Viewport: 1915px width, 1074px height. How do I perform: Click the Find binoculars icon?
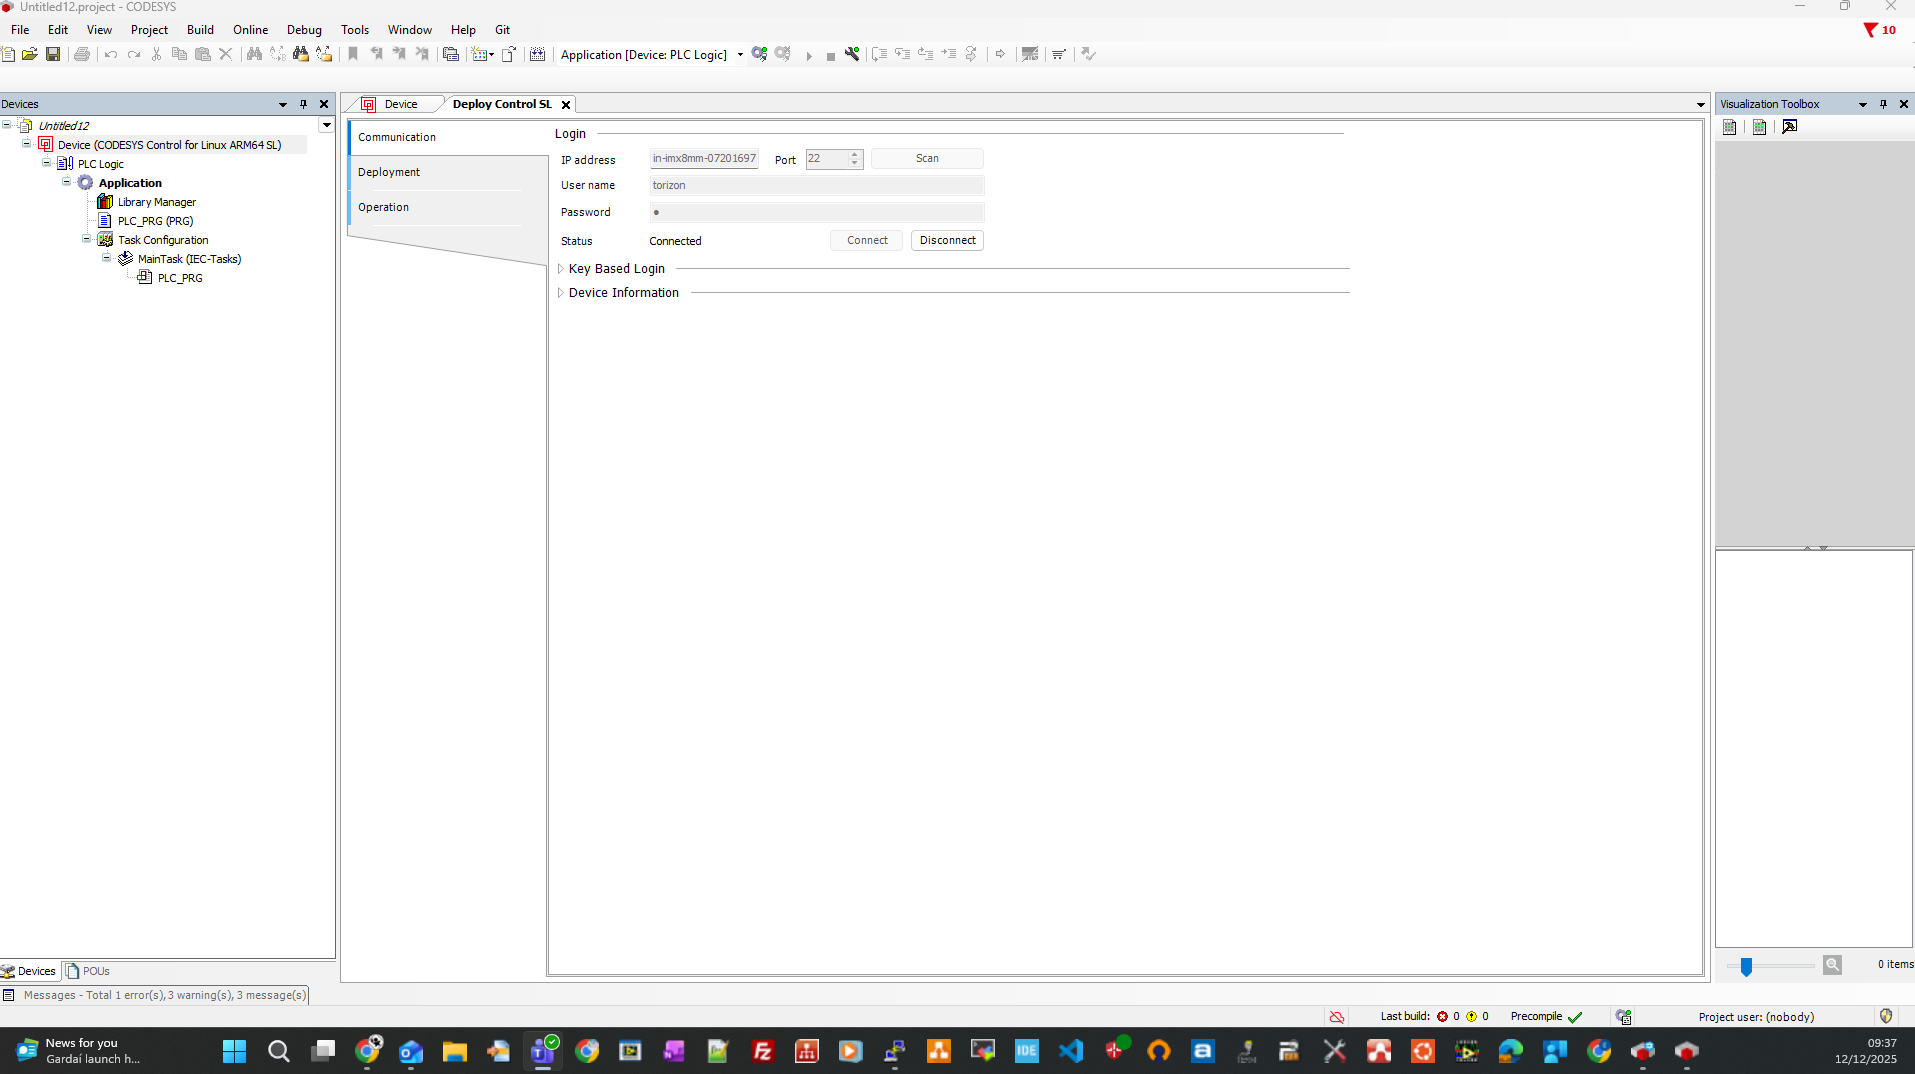[x=254, y=54]
